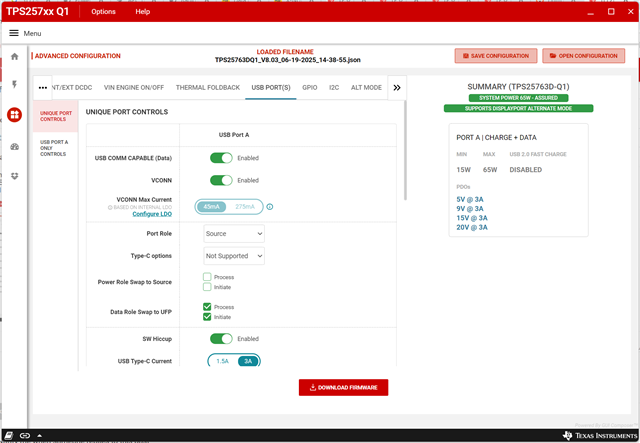
Task: Set USB Type-C Current to 3A
Action: (248, 361)
